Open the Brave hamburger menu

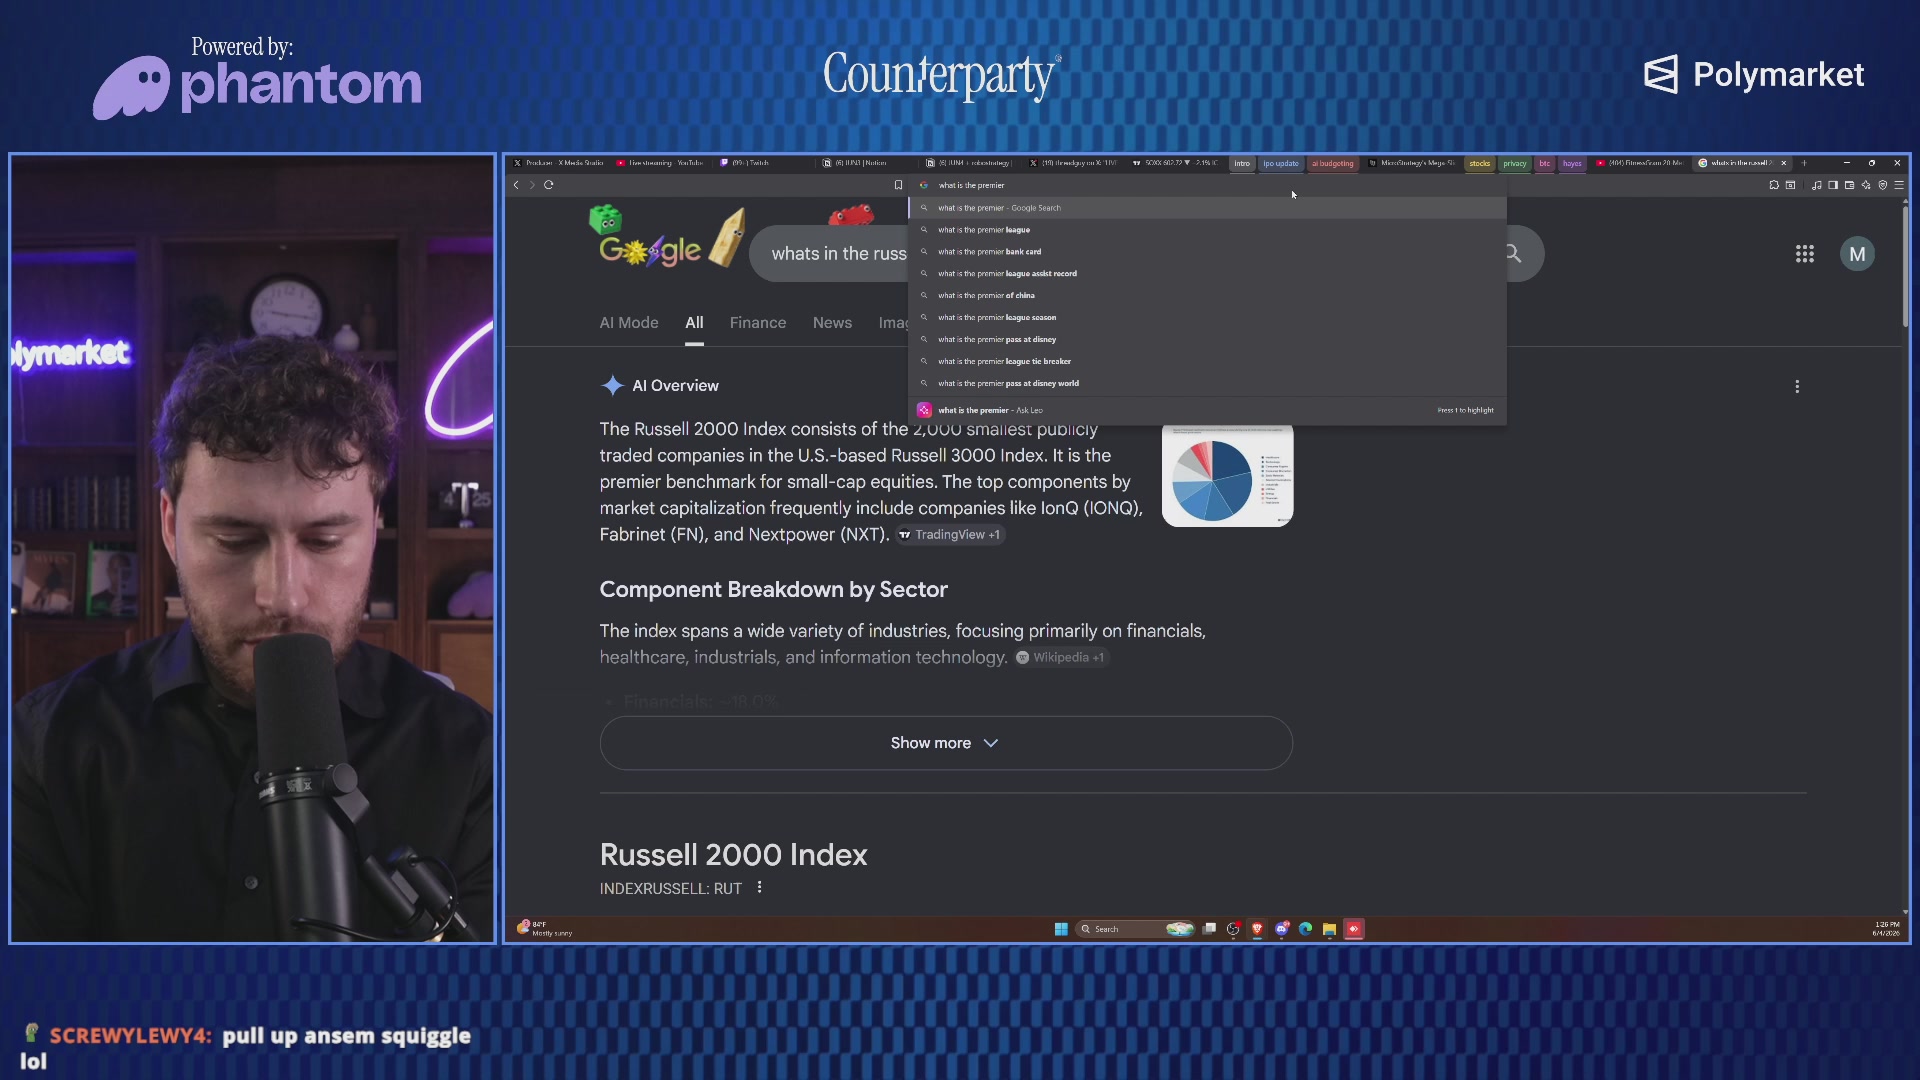point(1899,185)
